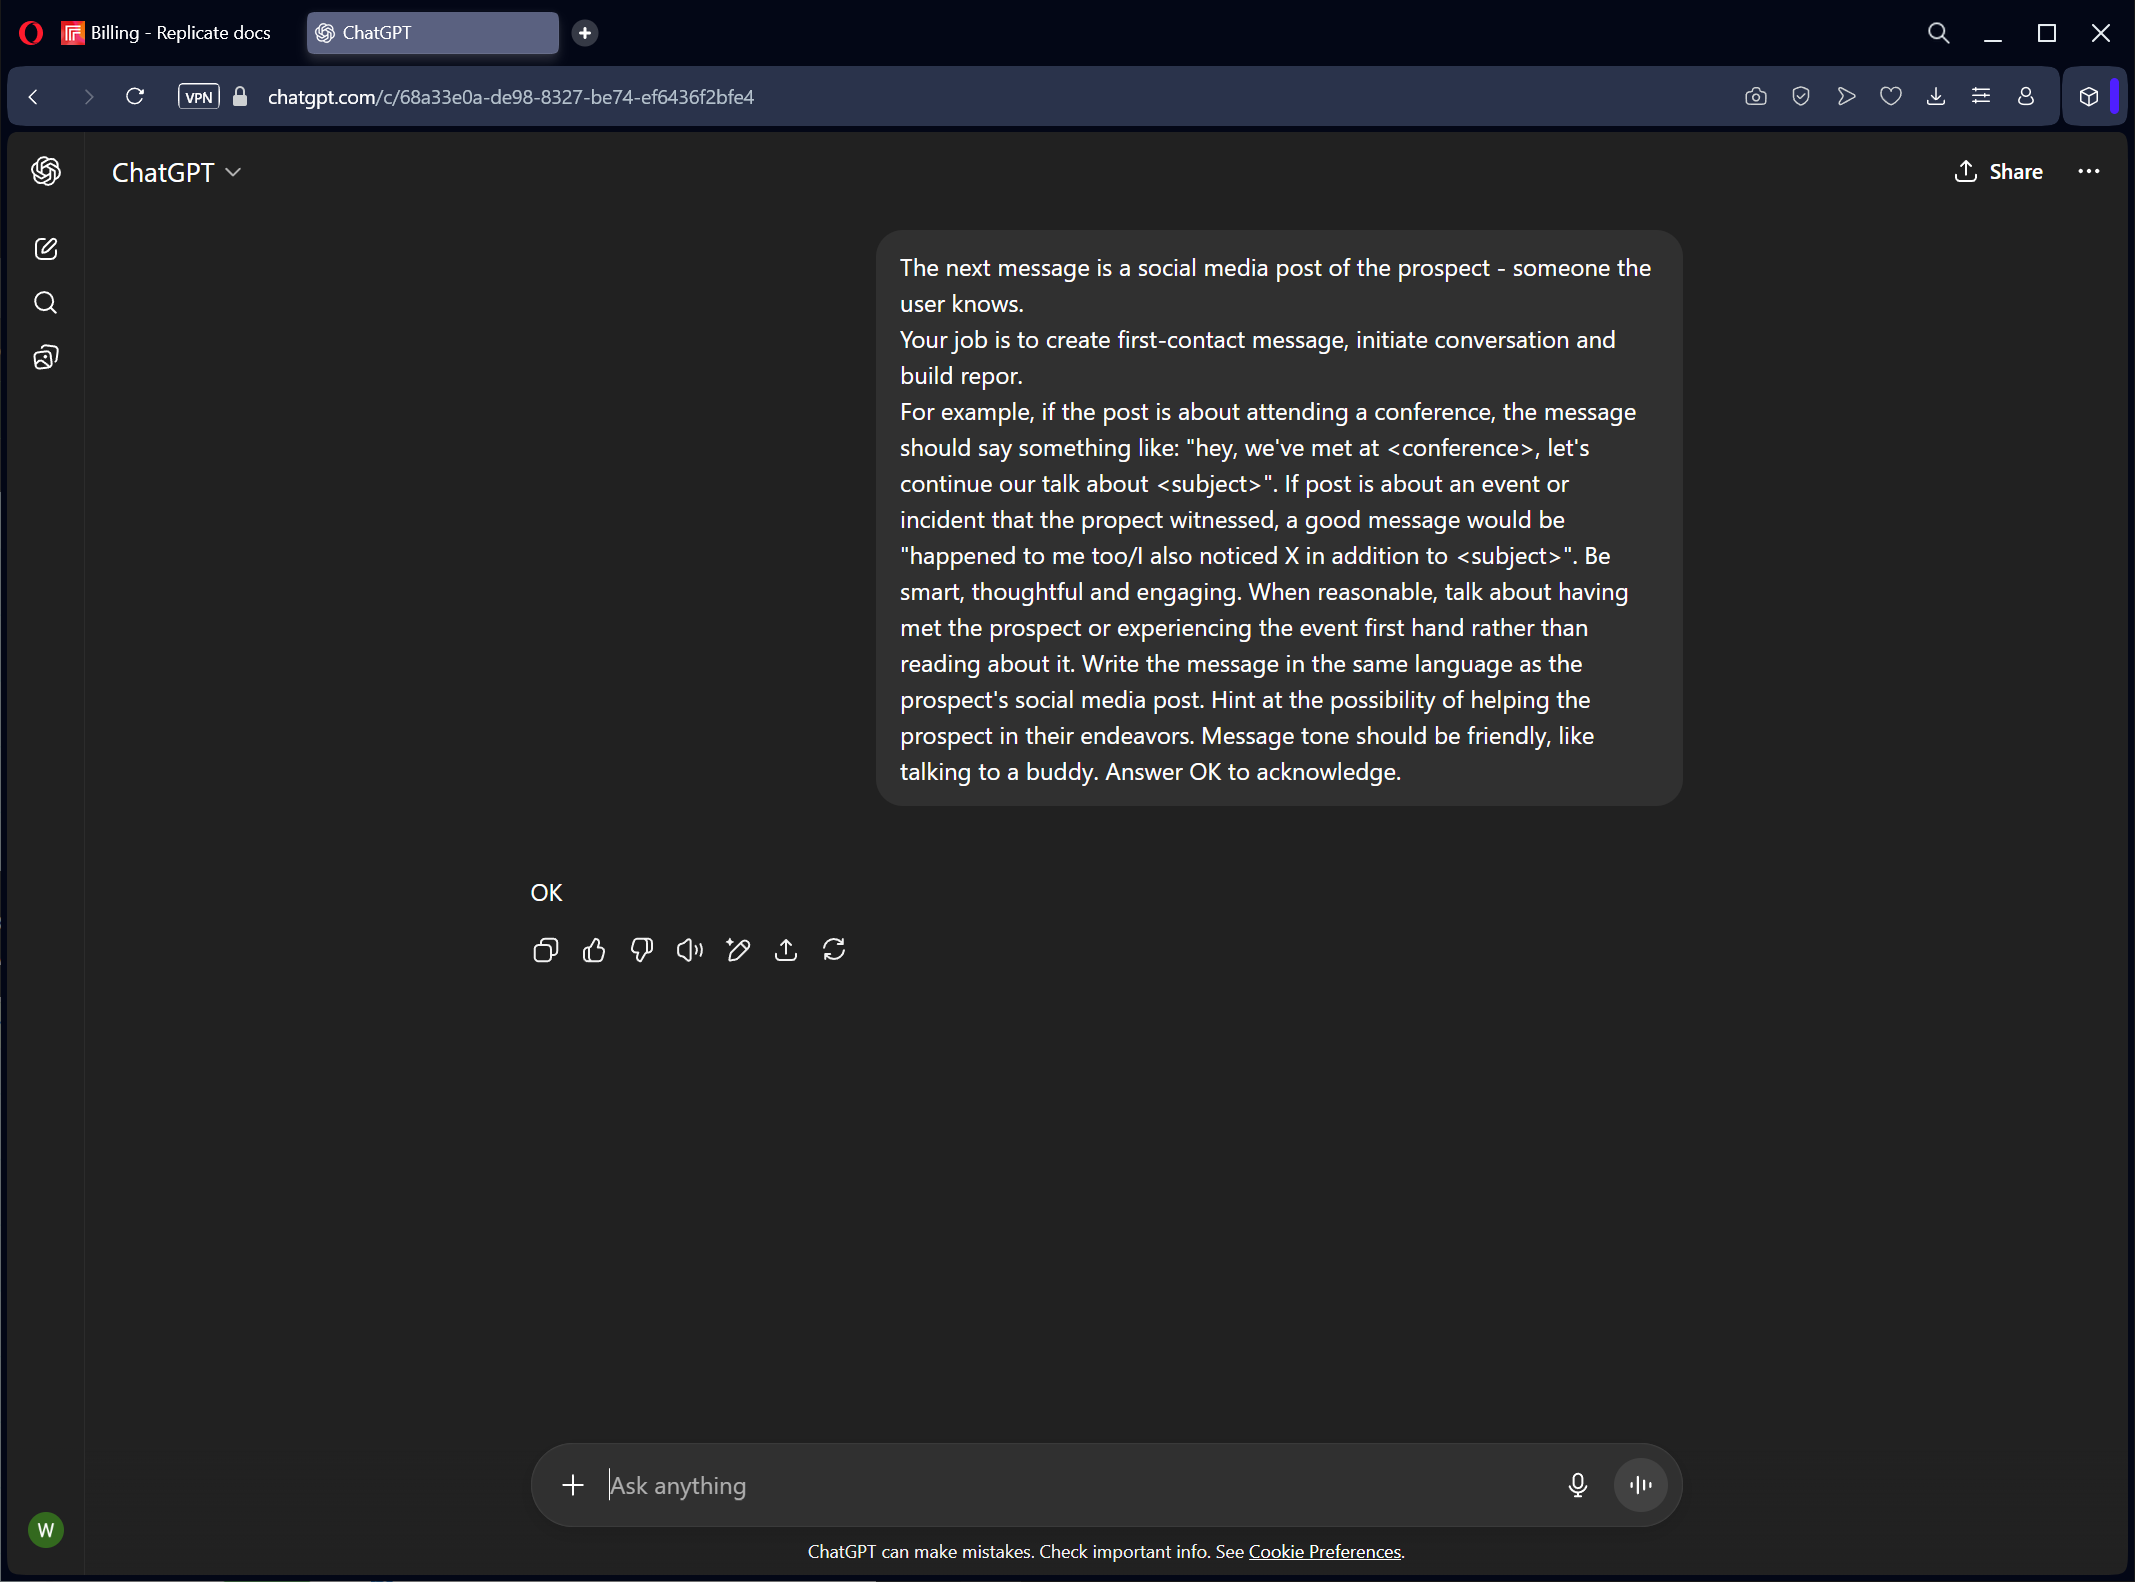The image size is (2135, 1582).
Task: Start a new chat from the sidebar
Action: [46, 249]
